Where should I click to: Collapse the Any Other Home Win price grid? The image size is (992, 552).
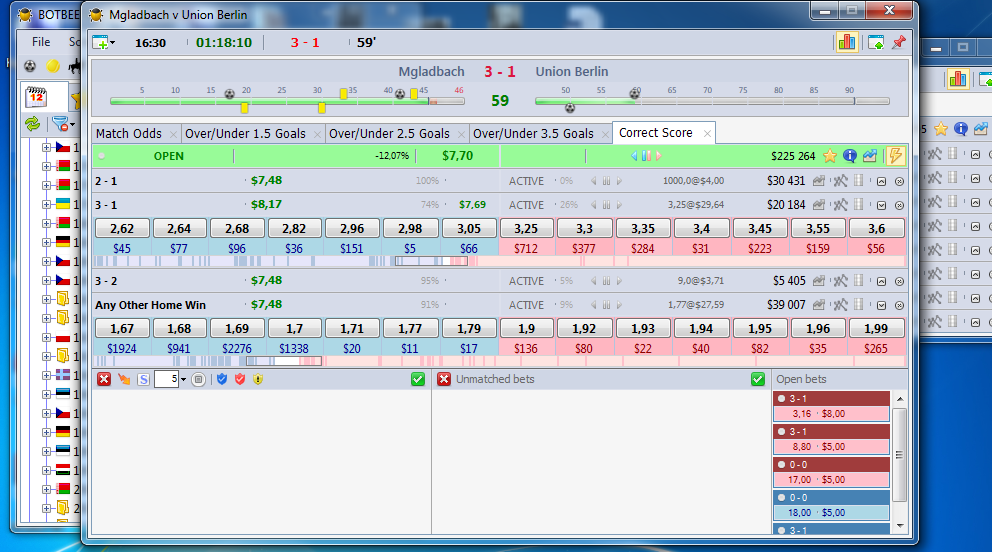(881, 305)
